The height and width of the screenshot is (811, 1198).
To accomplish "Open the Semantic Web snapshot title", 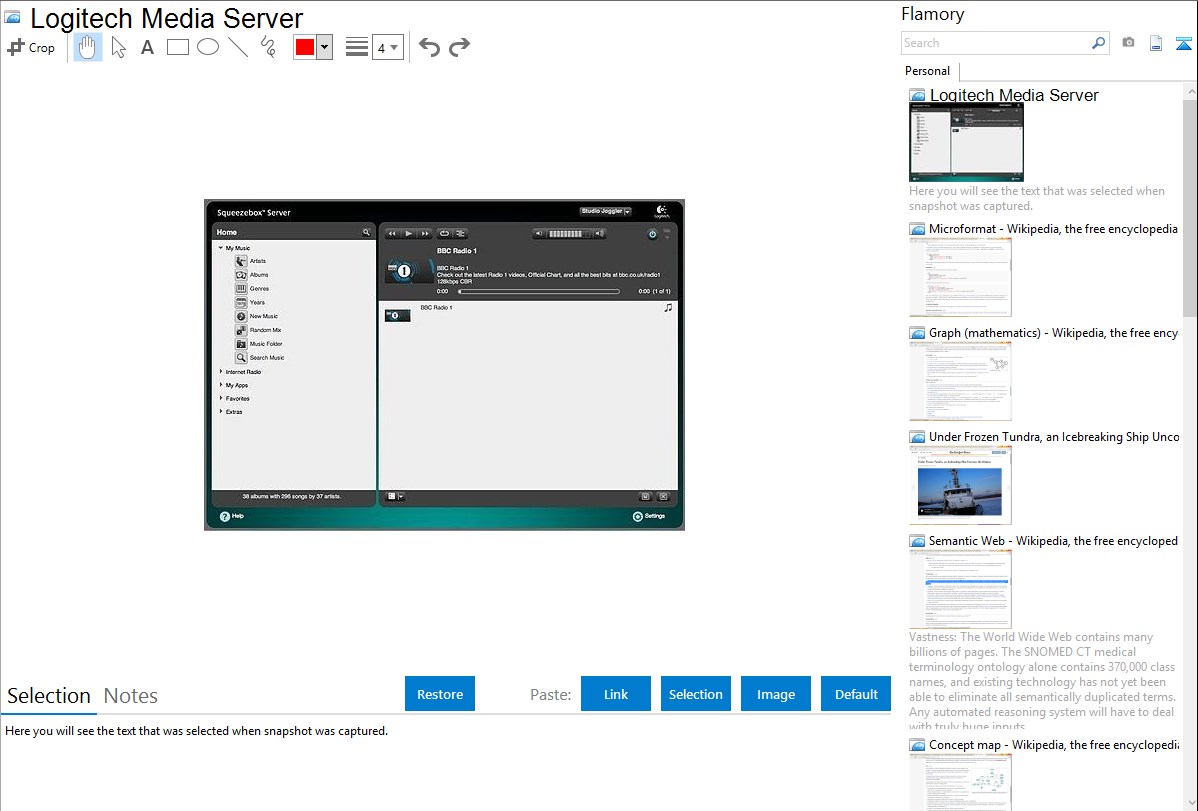I will coord(1053,540).
